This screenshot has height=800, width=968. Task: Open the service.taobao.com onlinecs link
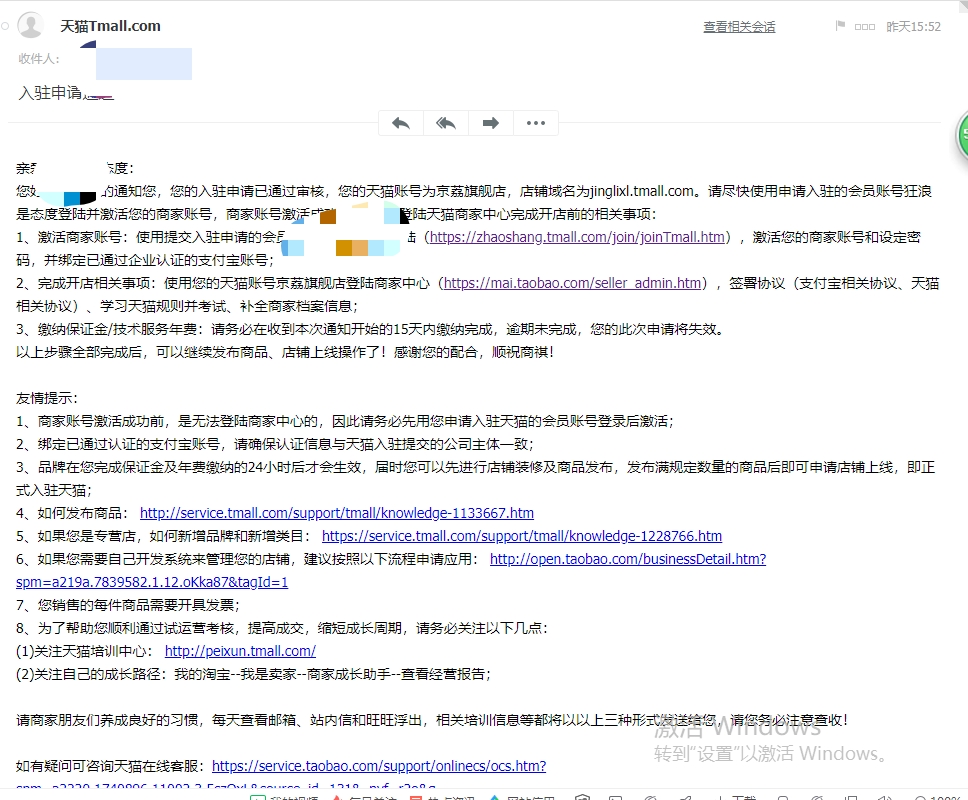tap(379, 766)
